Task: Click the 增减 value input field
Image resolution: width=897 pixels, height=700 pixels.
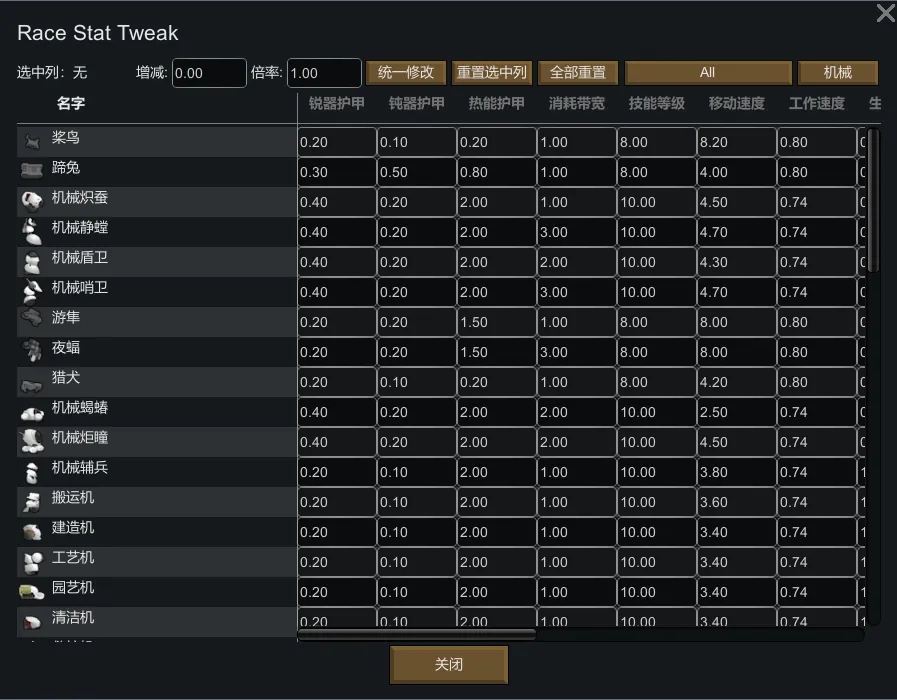Action: point(209,73)
